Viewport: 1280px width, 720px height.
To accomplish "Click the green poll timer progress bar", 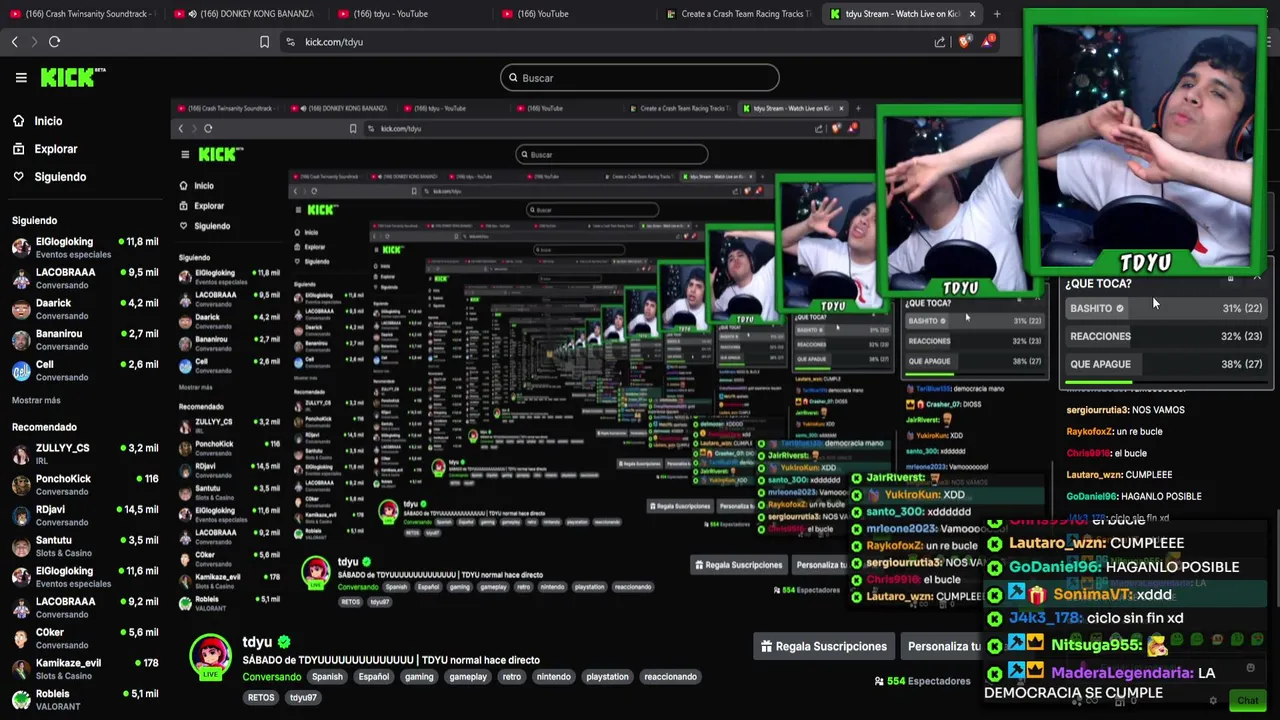I will (1099, 382).
